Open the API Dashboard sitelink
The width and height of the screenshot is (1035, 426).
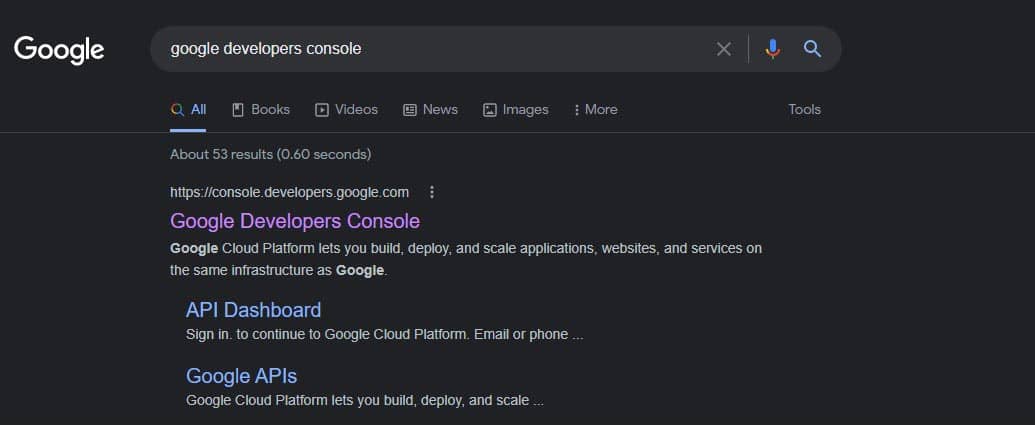(253, 310)
